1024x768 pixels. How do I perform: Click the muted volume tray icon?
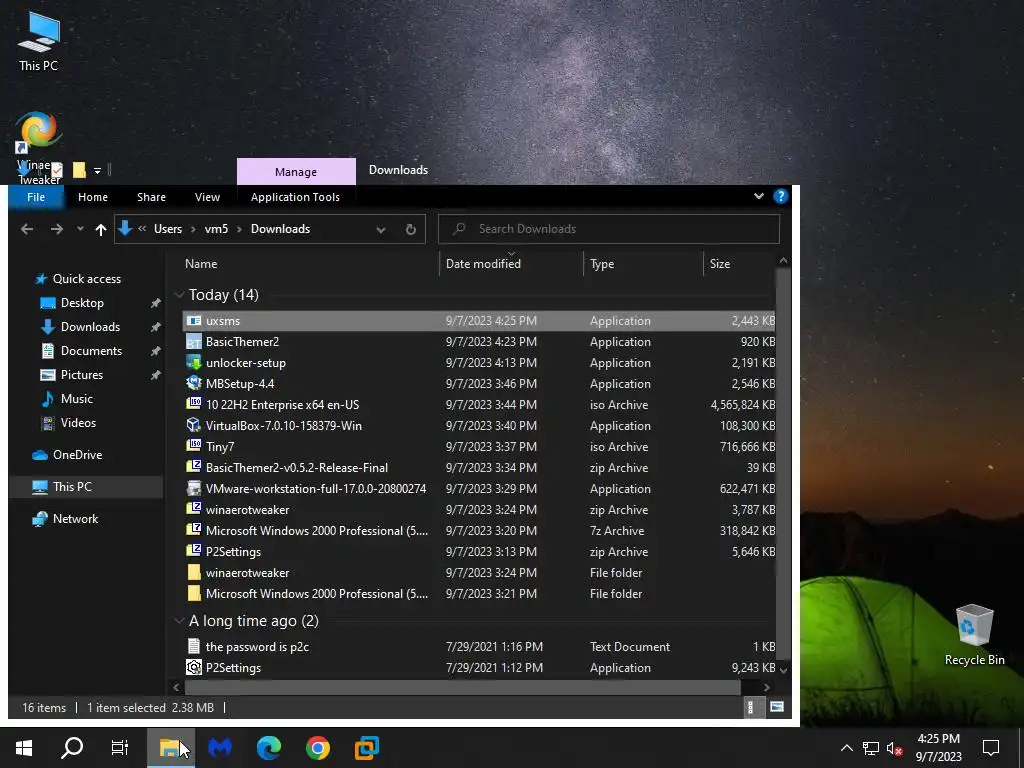(895, 748)
